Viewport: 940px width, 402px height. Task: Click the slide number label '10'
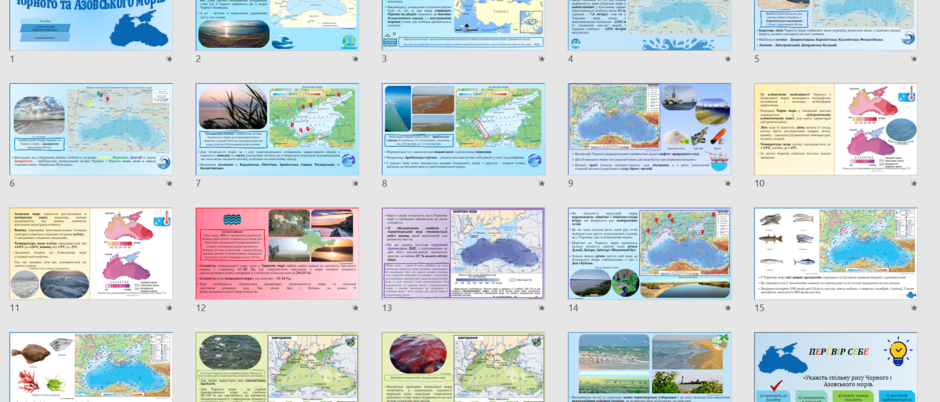760,183
